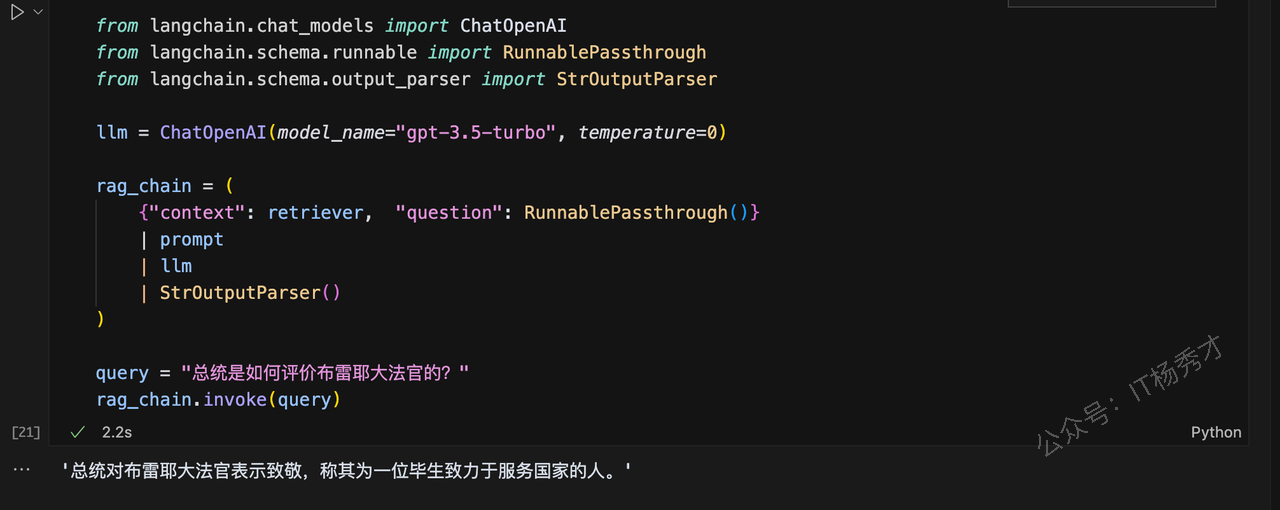
Task: Place cursor on ChatOpenAI import name
Action: pos(513,25)
